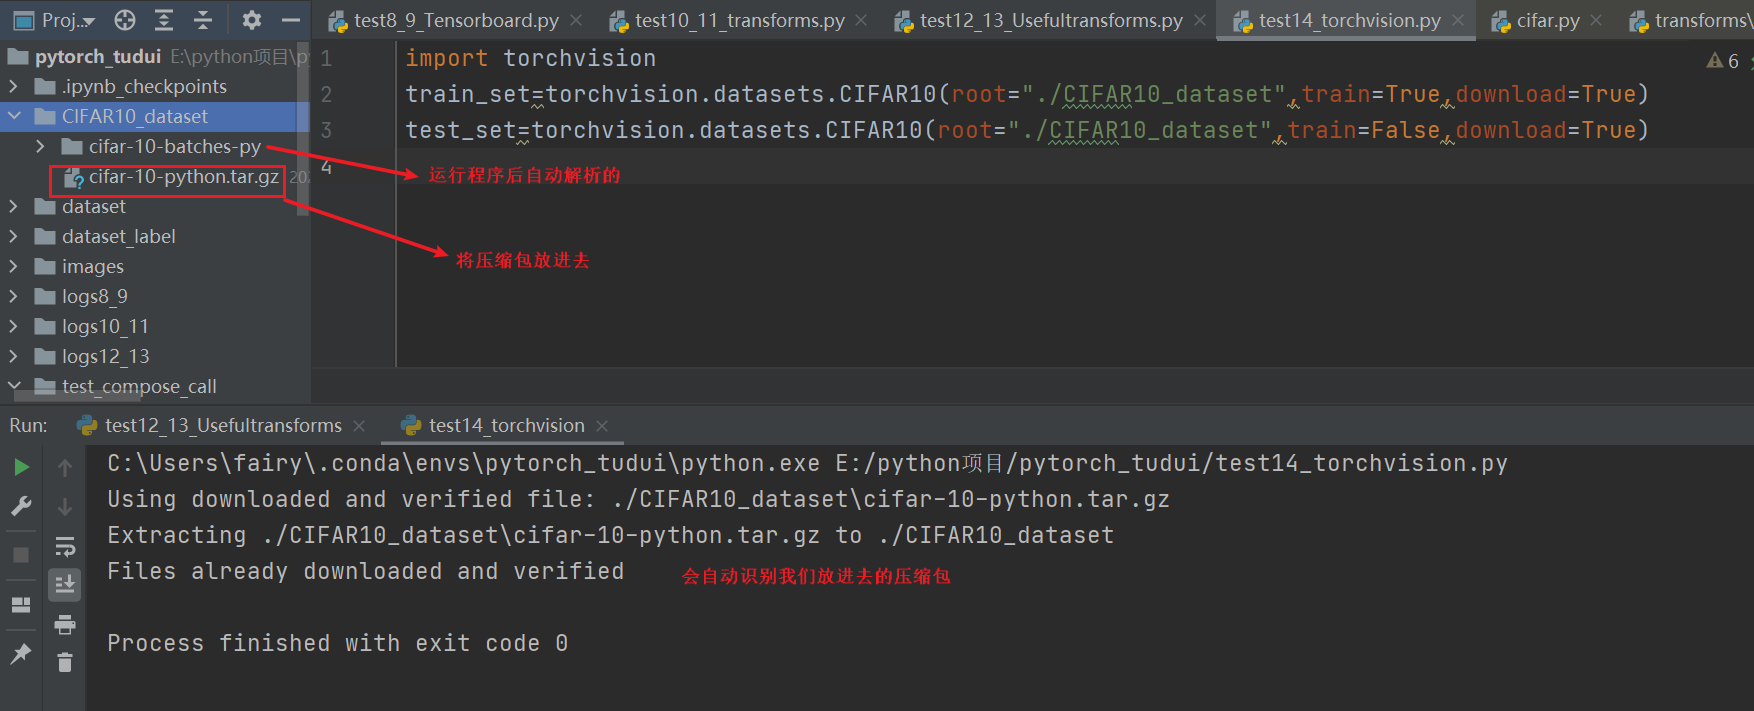Toggle soft-wrap in the Run console

click(x=65, y=546)
